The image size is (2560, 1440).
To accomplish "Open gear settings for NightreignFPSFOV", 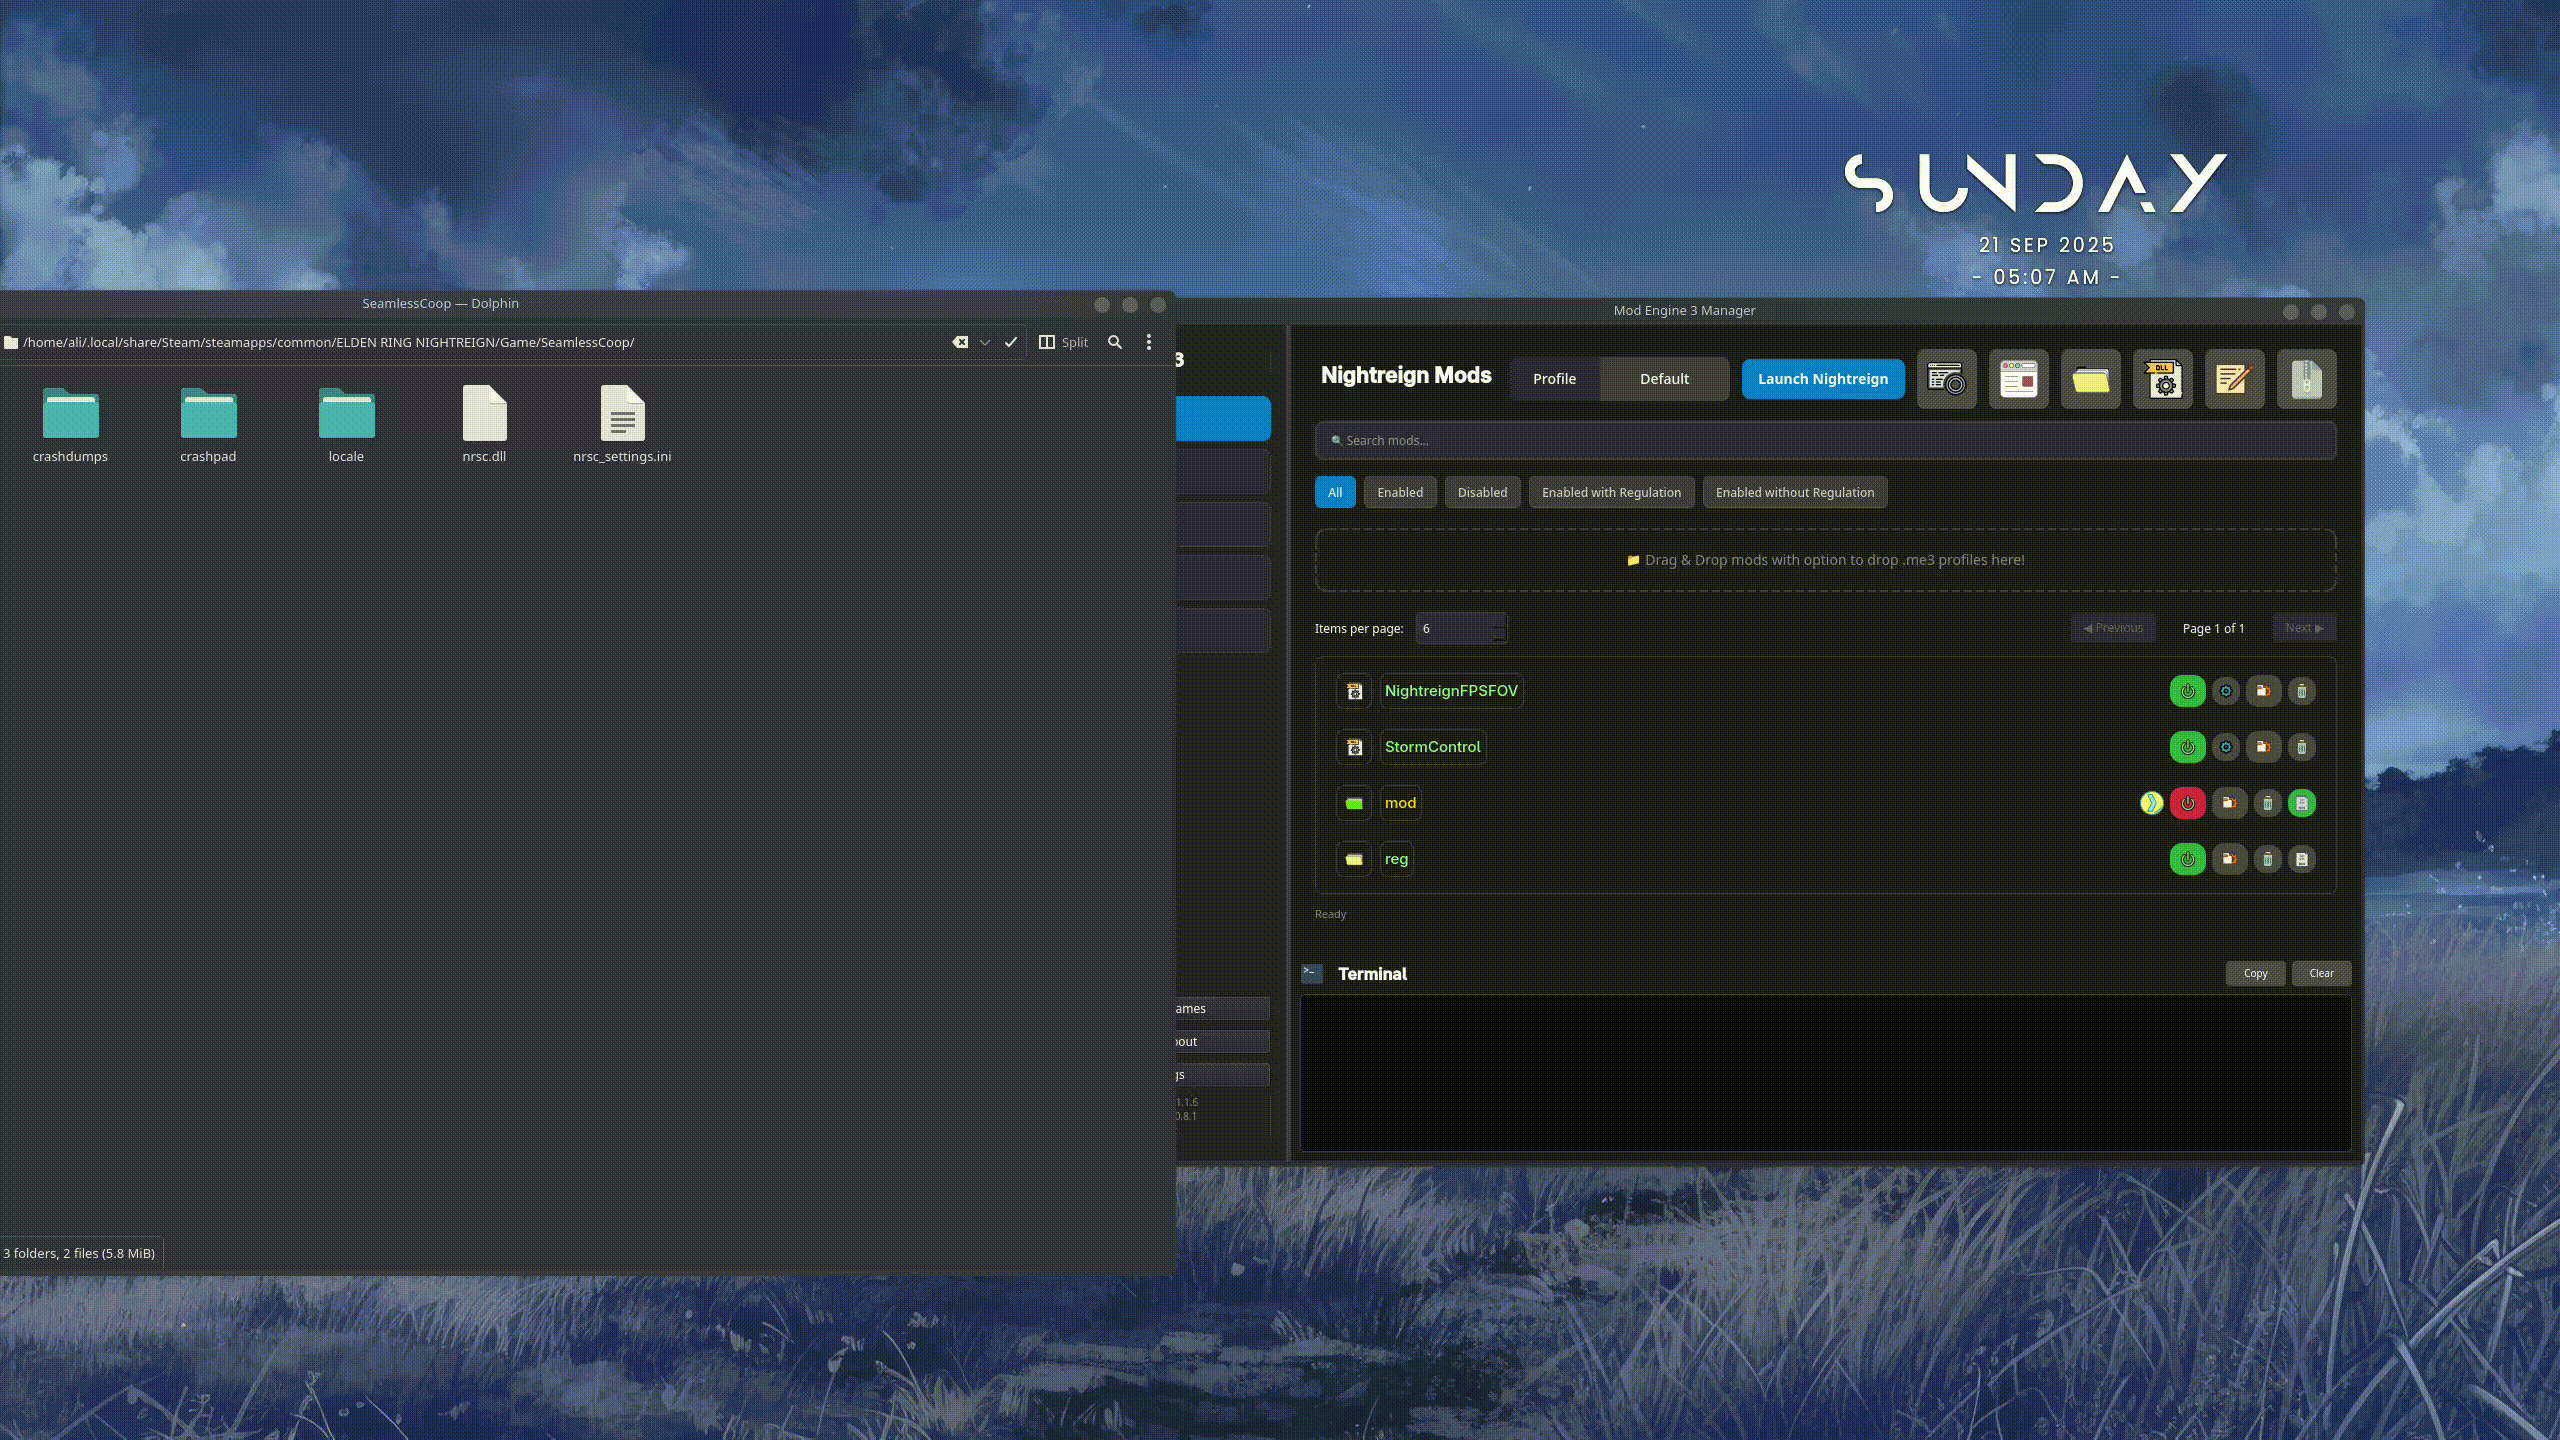I will click(x=2225, y=691).
